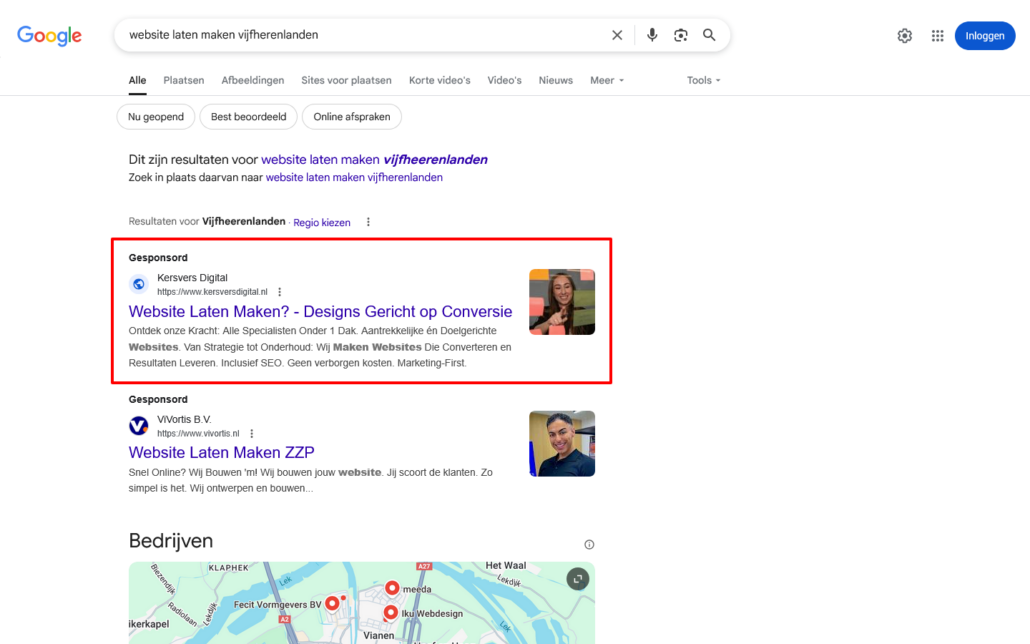Screen dimensions: 1030x644
Task: Click the Inloggen button
Action: pos(984,36)
